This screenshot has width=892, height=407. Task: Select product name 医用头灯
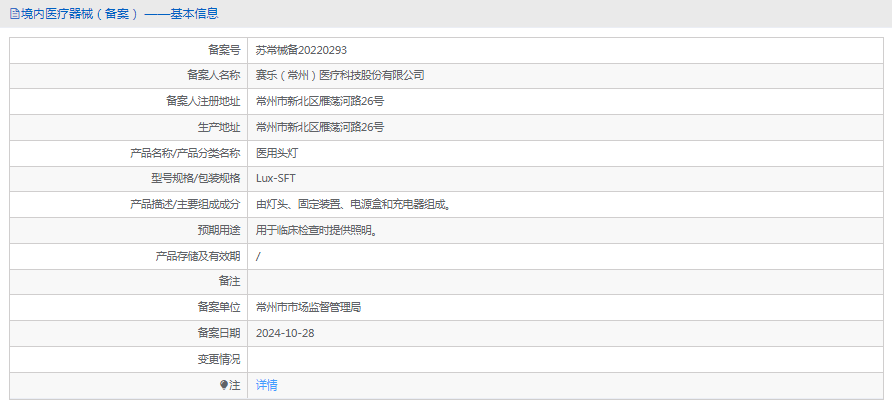point(277,153)
